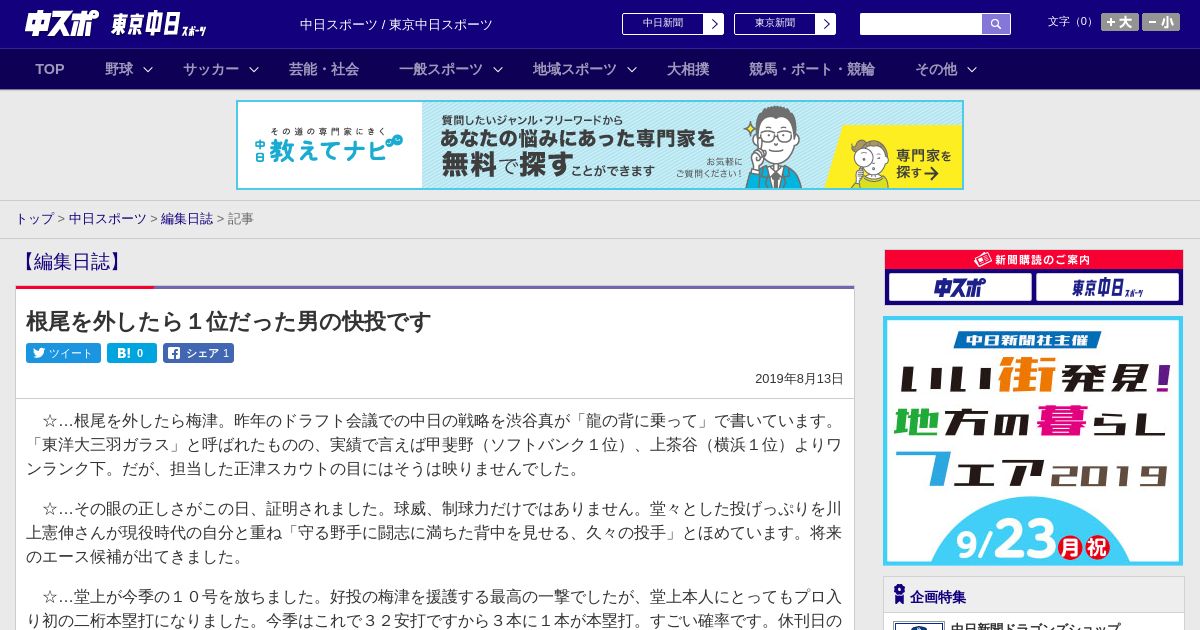Decrease text size with 小 button
1200x630 pixels.
pos(1161,22)
